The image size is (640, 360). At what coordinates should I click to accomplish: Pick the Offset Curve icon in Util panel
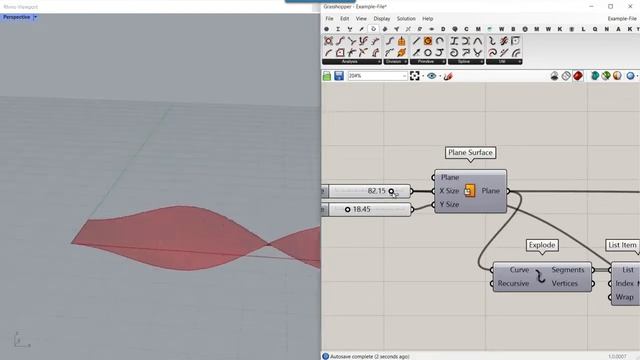(515, 52)
